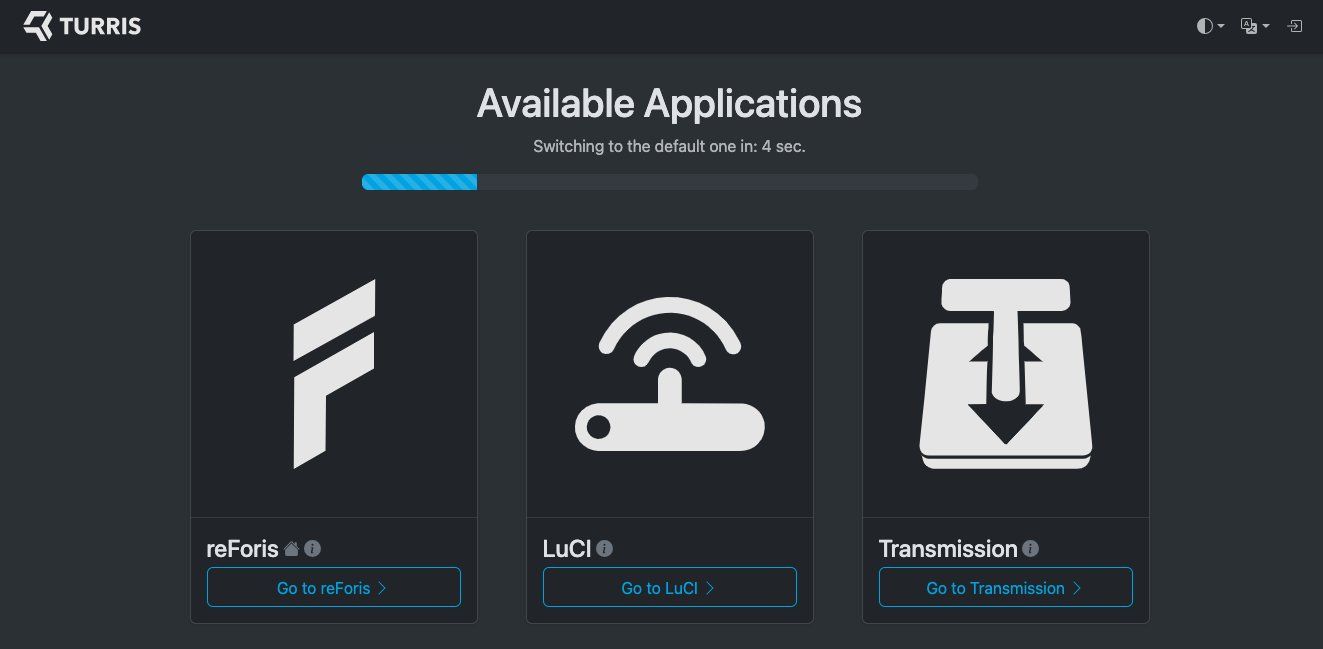Go to LuCI

point(670,587)
